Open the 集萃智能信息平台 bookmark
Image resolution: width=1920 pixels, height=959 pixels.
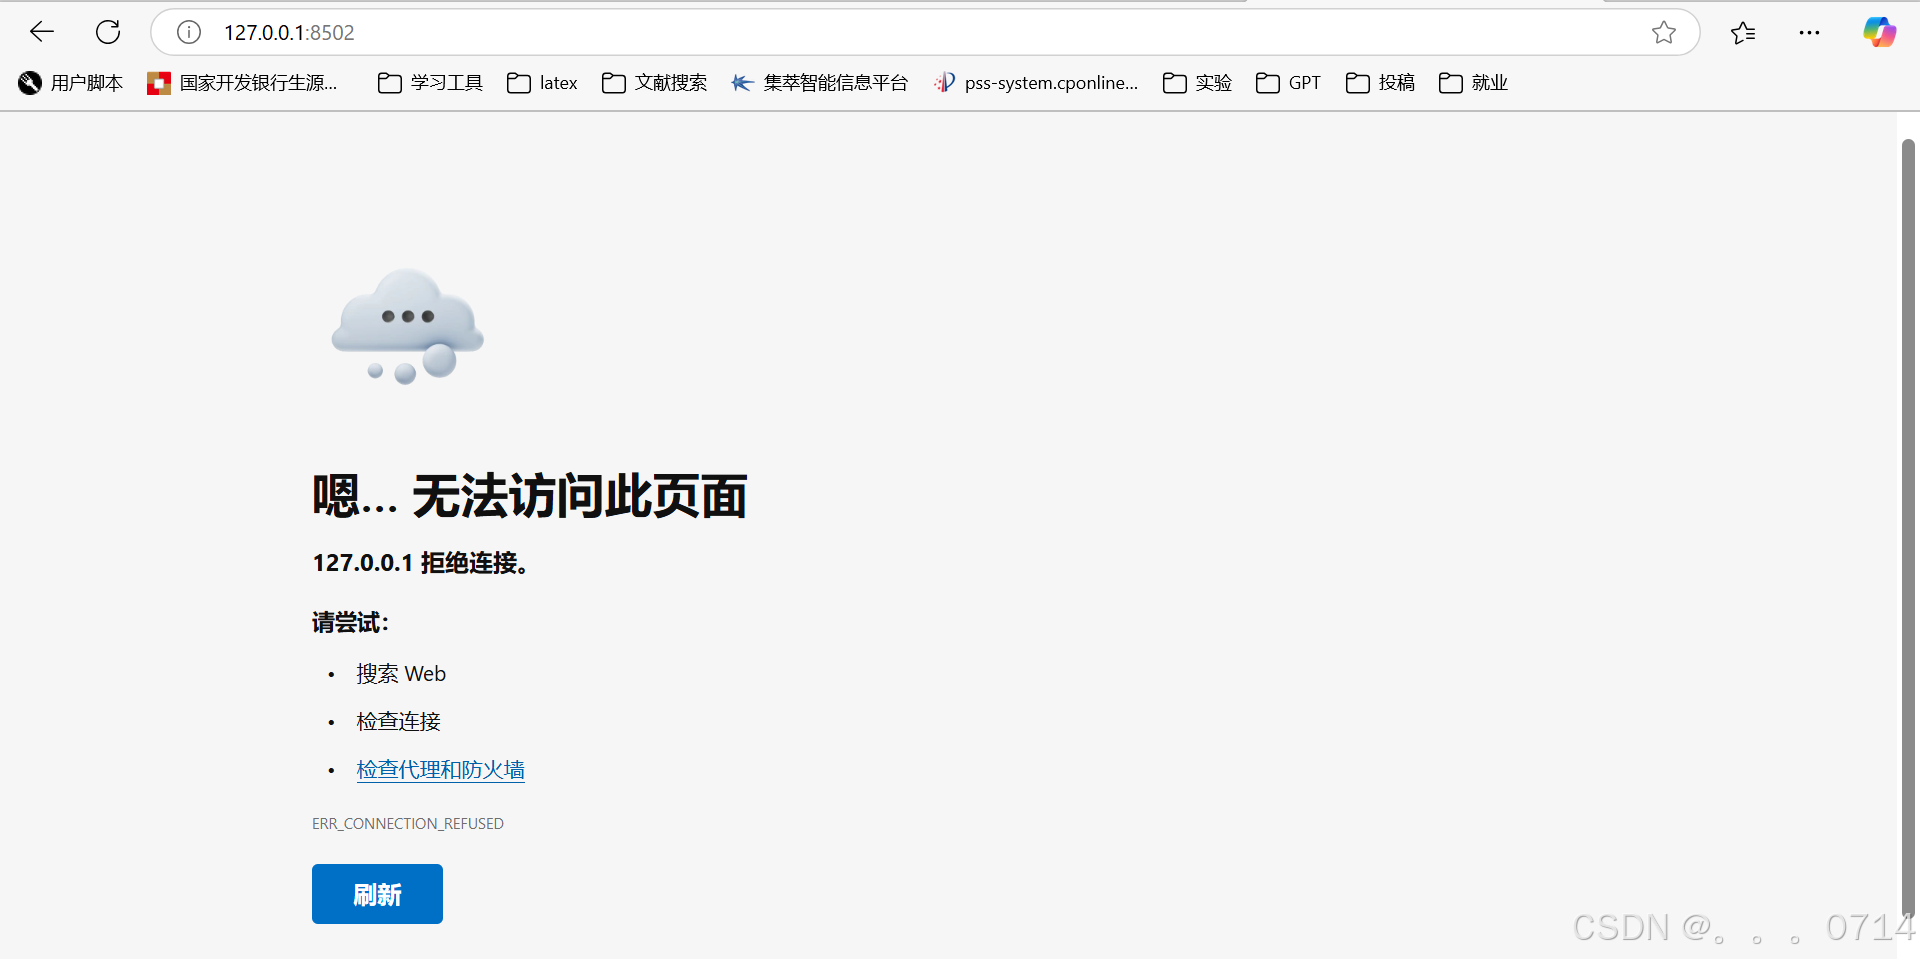820,83
